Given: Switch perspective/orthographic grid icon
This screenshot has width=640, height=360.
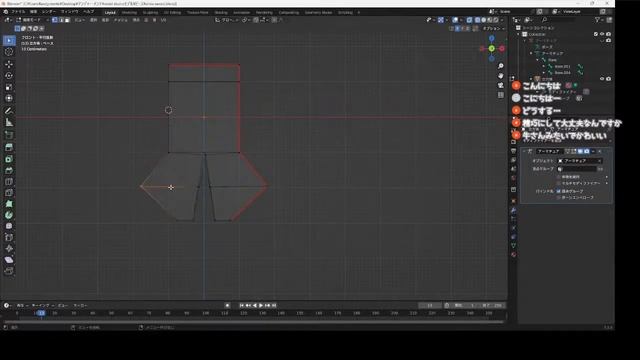Looking at the screenshot, I should (501, 95).
